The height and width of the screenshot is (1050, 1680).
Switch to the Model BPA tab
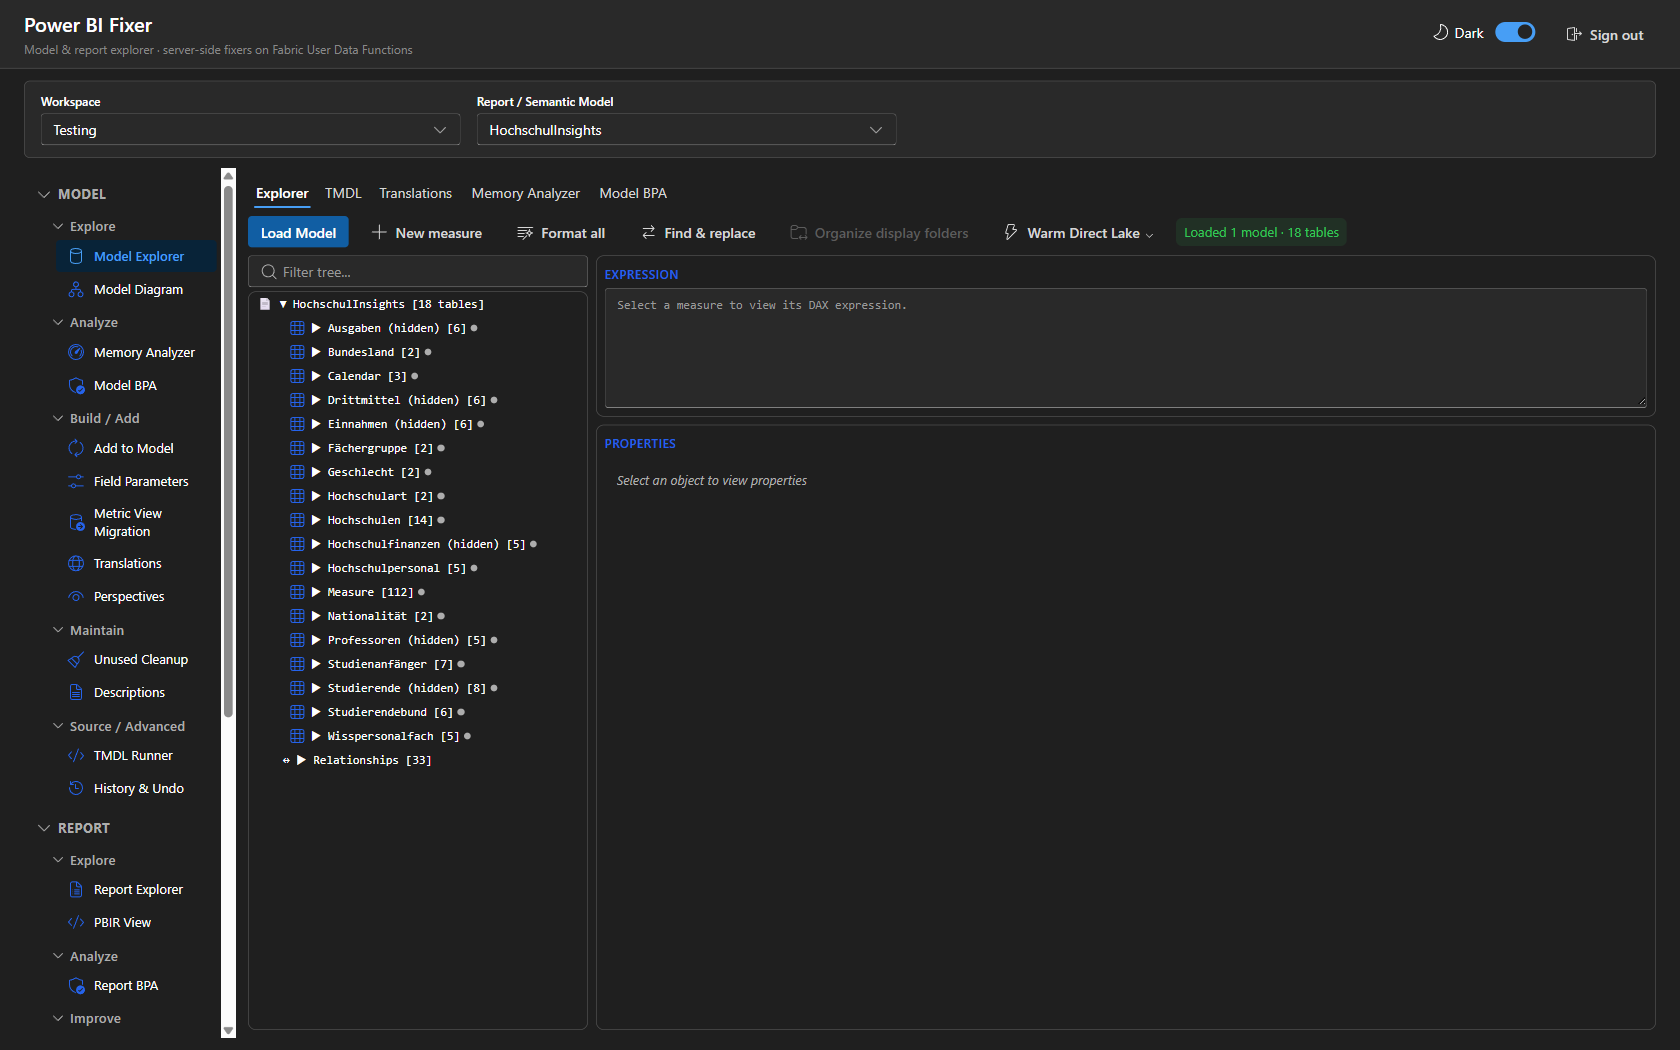[x=633, y=193]
